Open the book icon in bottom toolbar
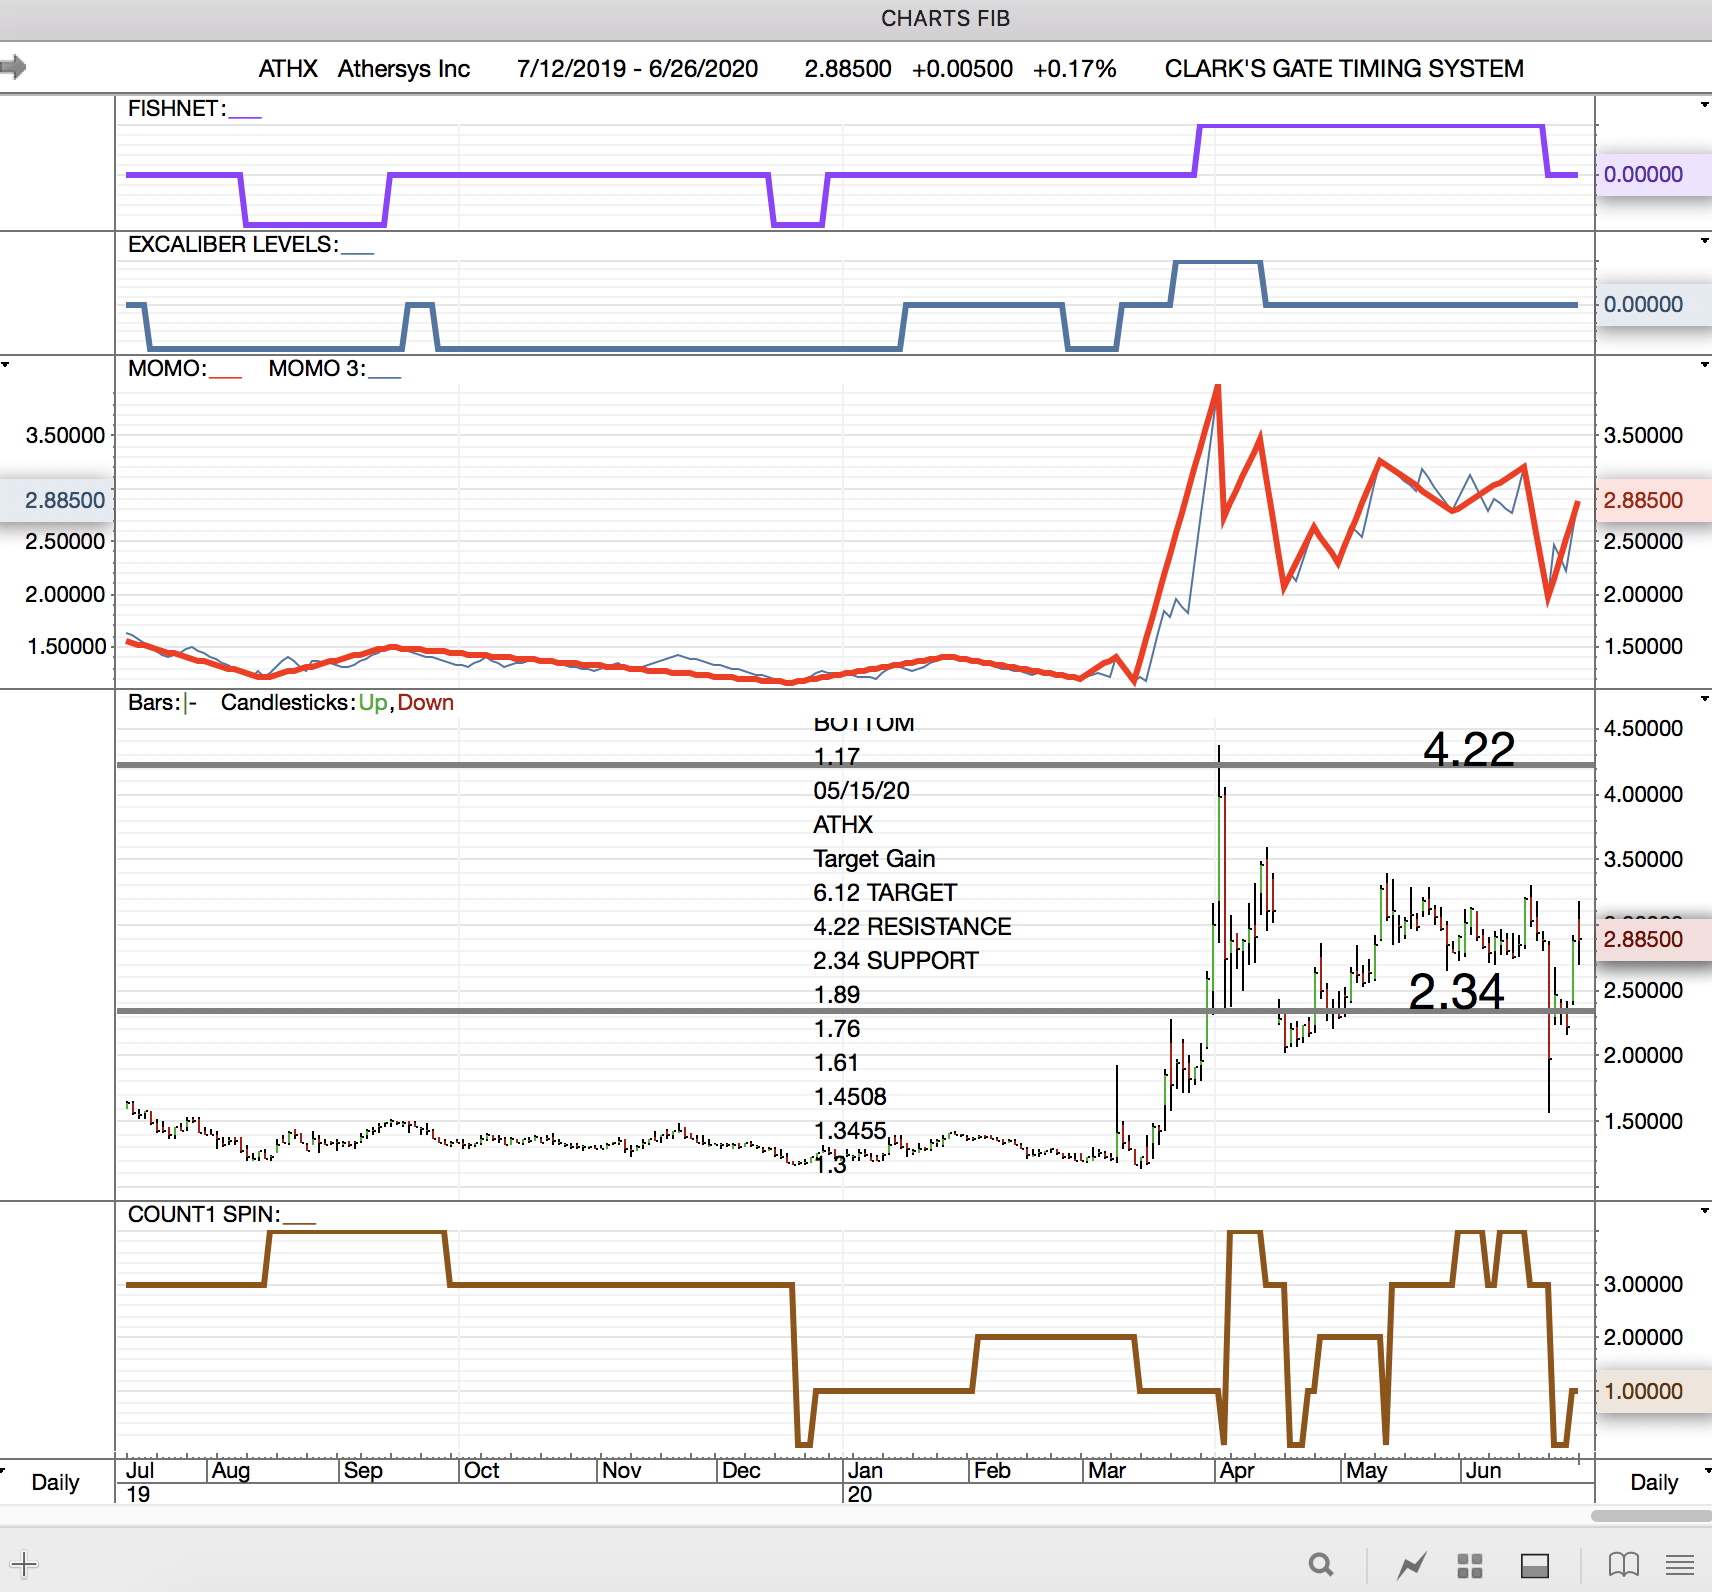 (x=1623, y=1564)
